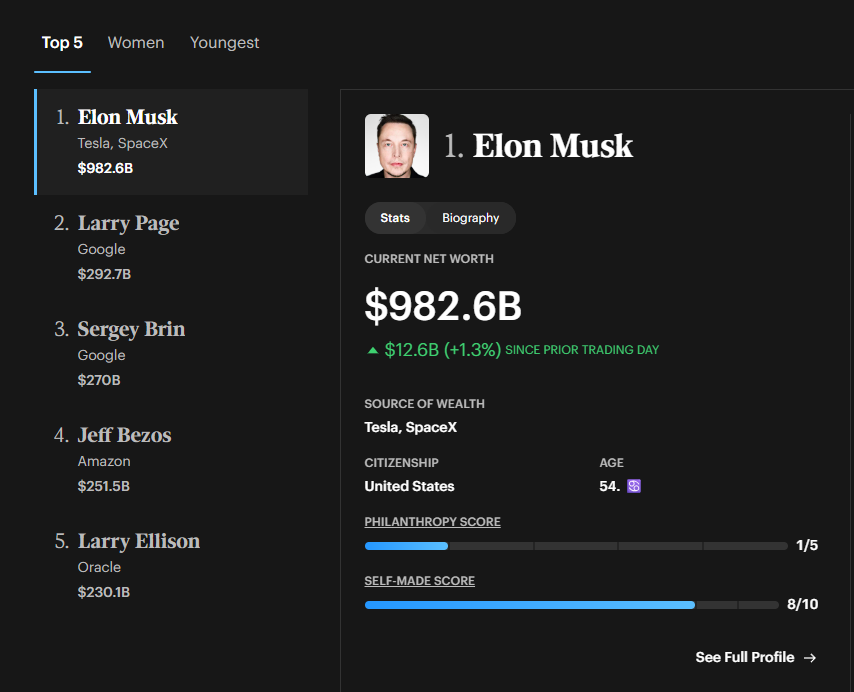Image resolution: width=854 pixels, height=692 pixels.
Task: Click the Elon Musk heading in the detail panel
Action: (x=552, y=146)
